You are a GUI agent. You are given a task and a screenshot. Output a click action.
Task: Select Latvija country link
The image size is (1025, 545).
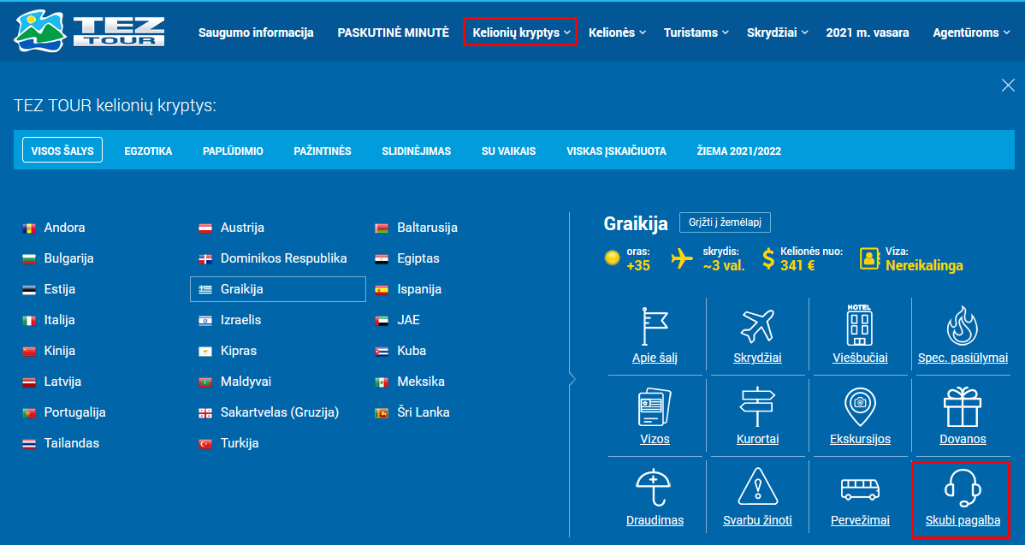point(63,381)
